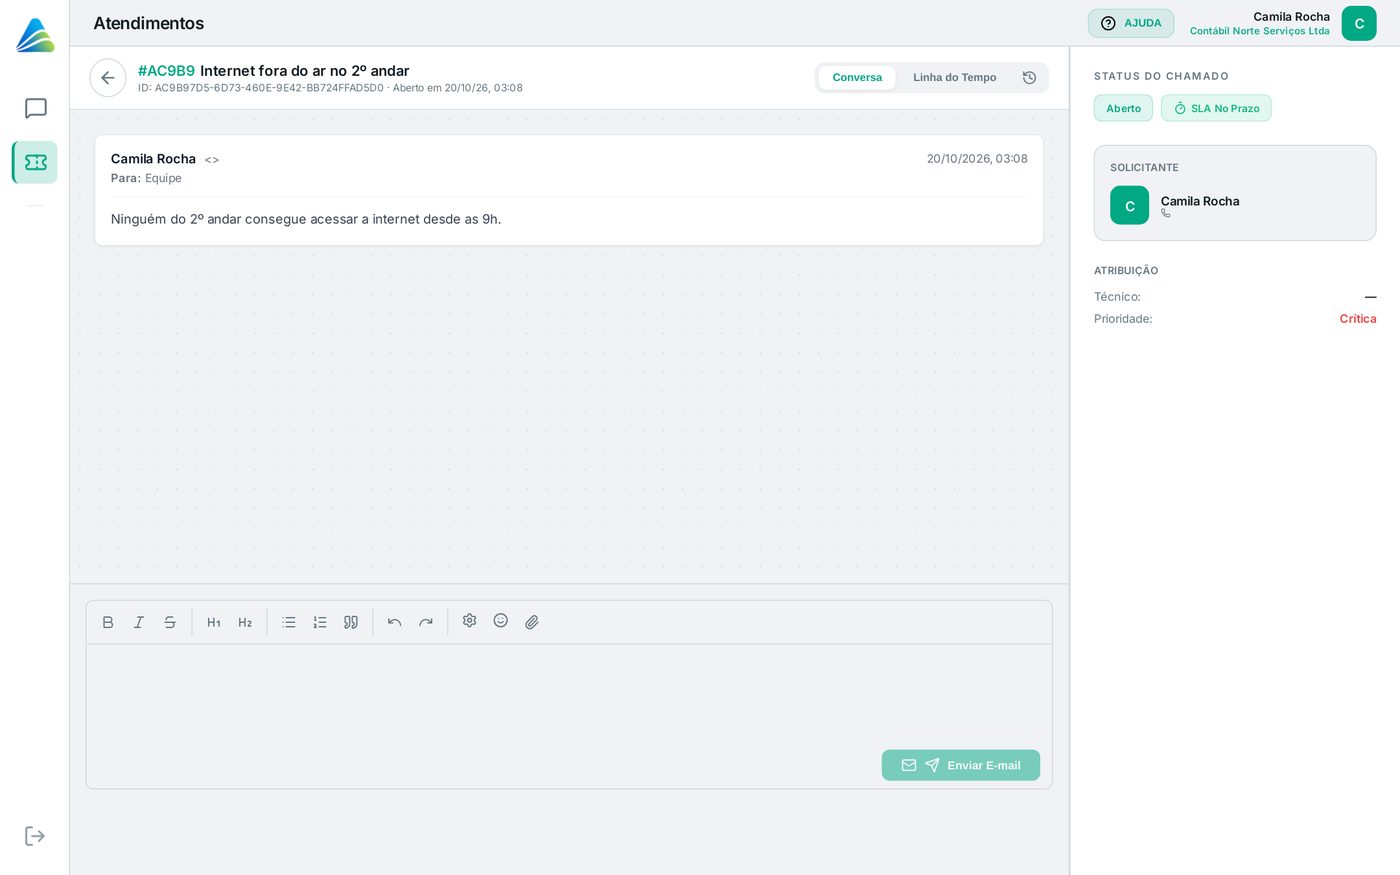The image size is (1400, 875).
Task: Switch to the Conversa tab
Action: point(857,78)
